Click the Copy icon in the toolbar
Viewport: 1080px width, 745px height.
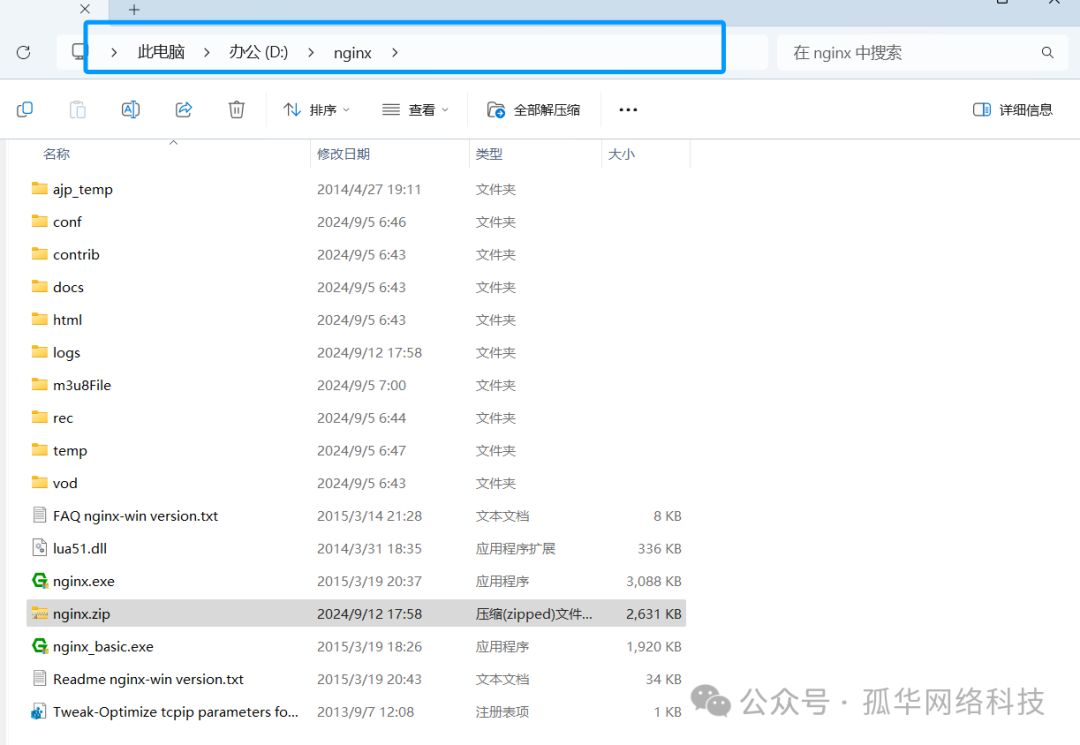pyautogui.click(x=24, y=109)
